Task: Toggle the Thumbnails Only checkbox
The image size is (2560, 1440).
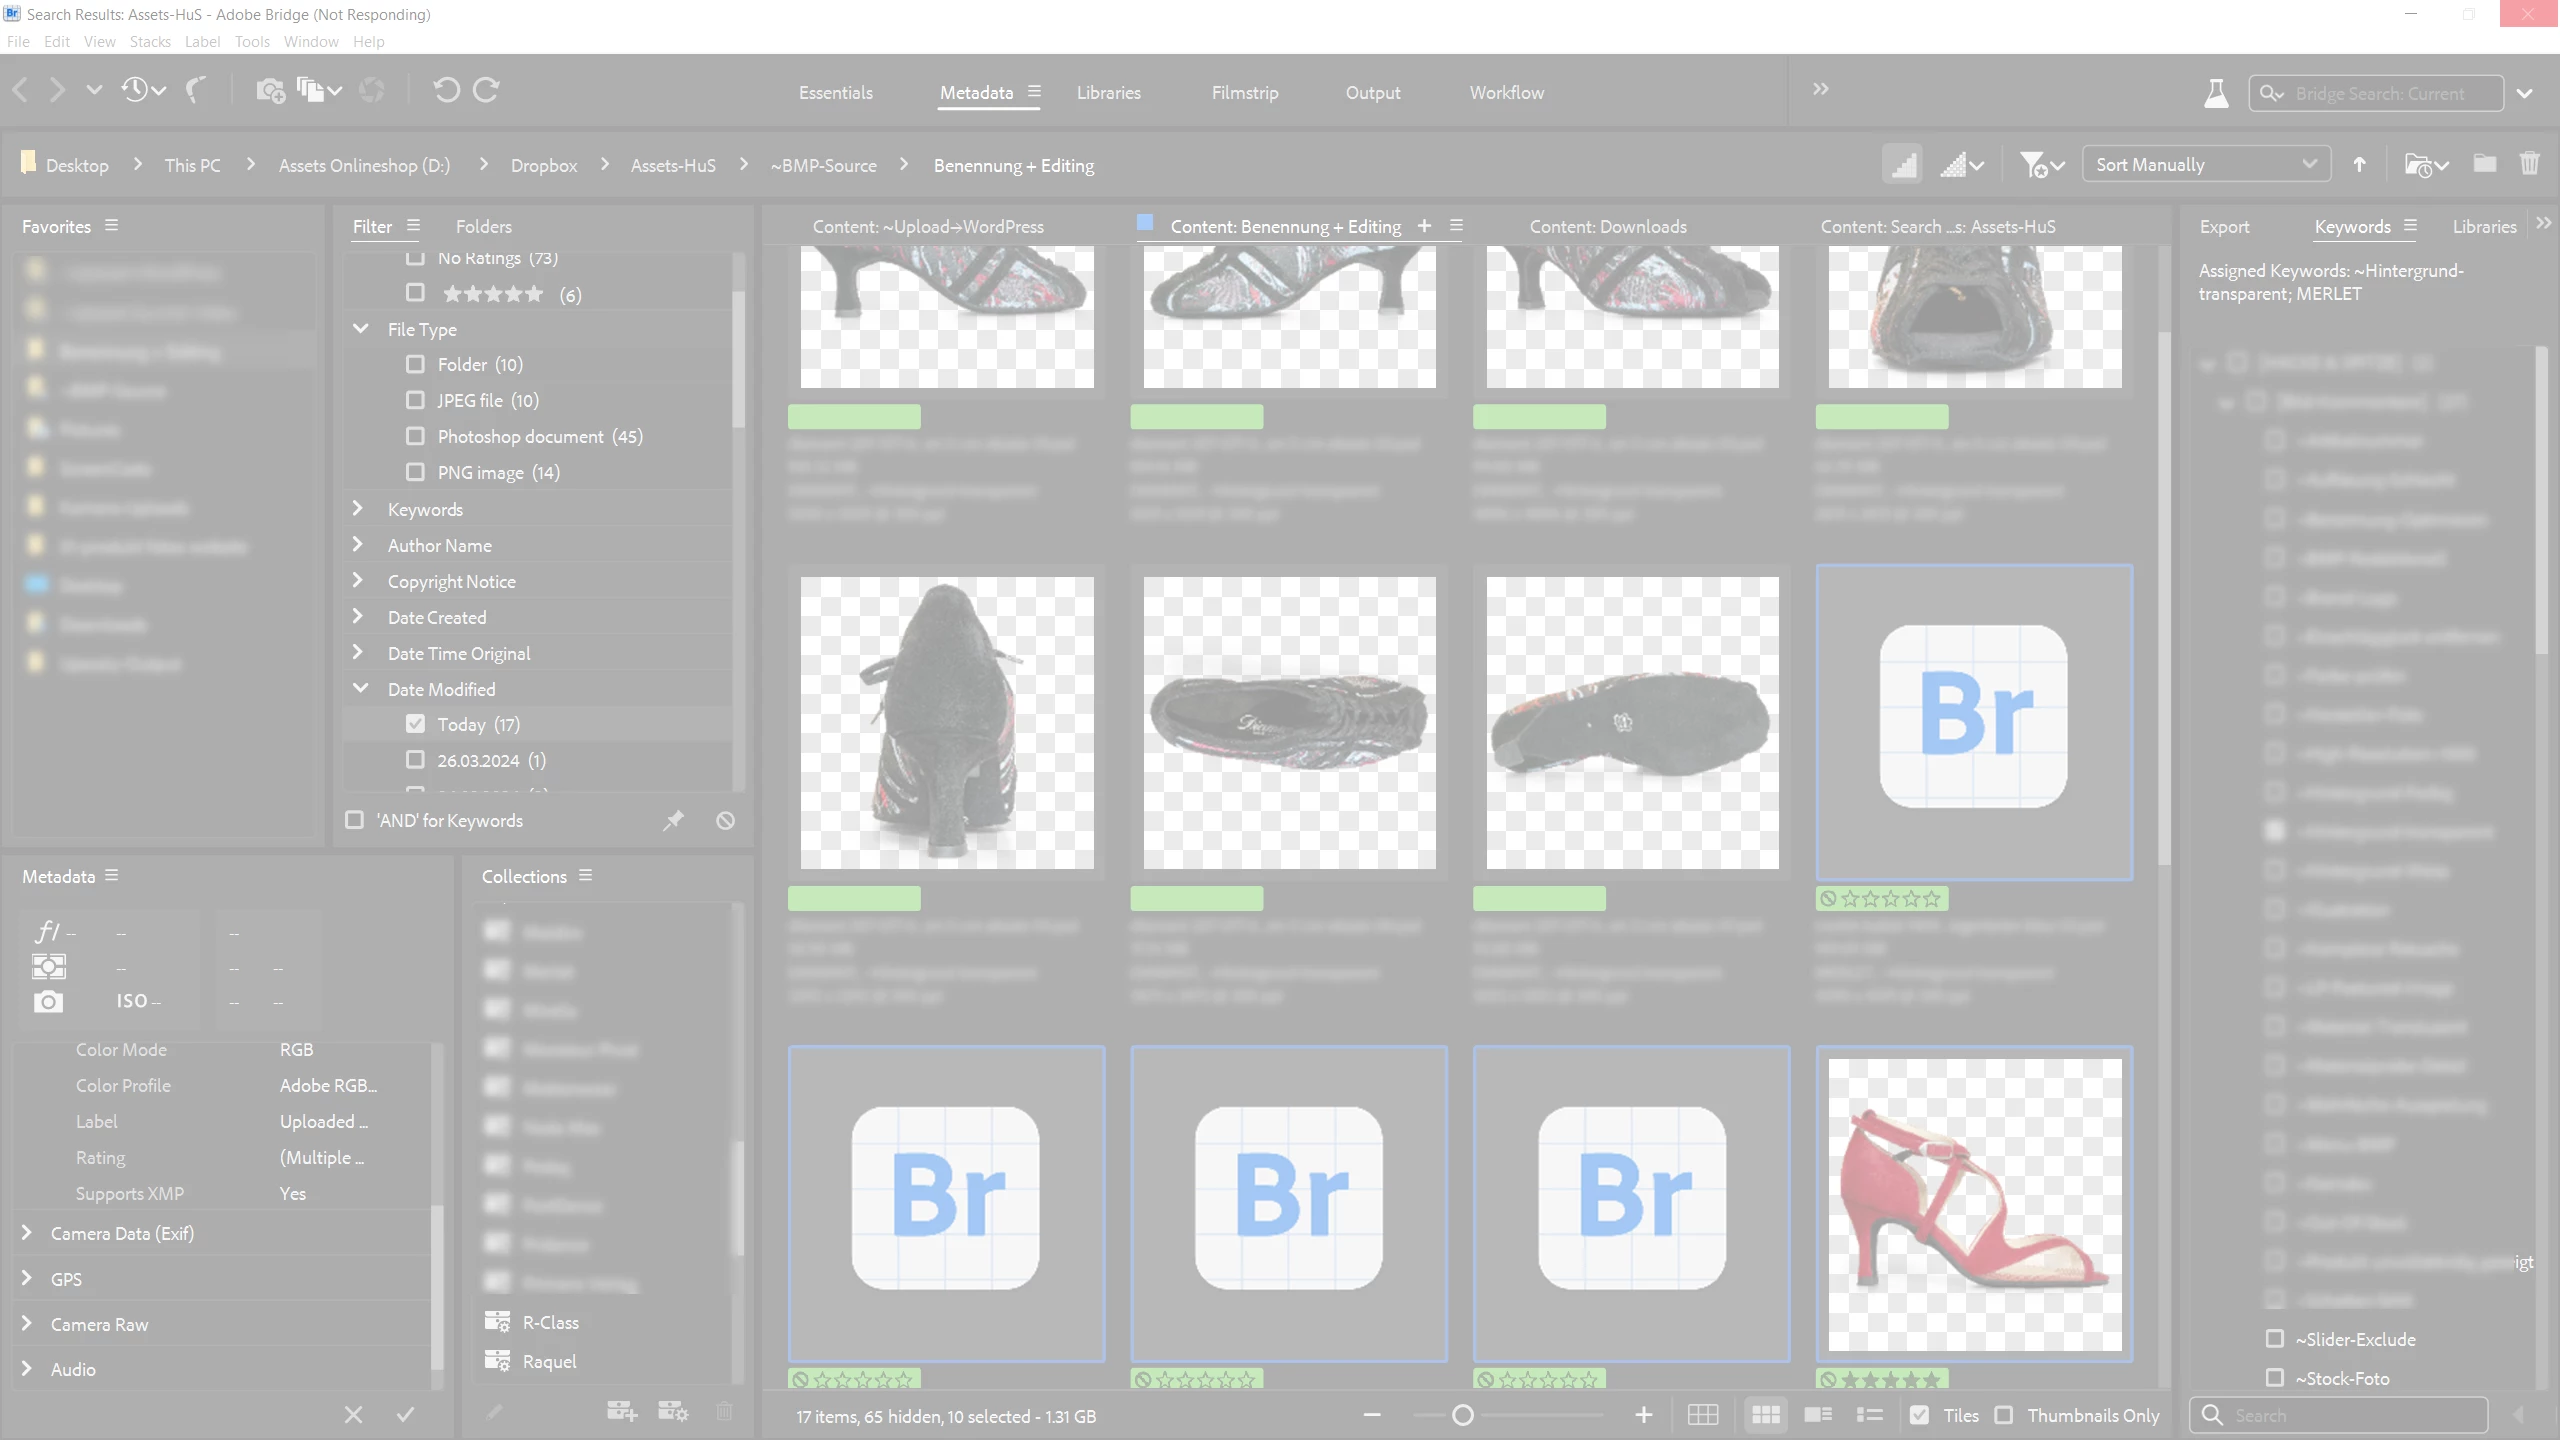Action: click(2003, 1415)
